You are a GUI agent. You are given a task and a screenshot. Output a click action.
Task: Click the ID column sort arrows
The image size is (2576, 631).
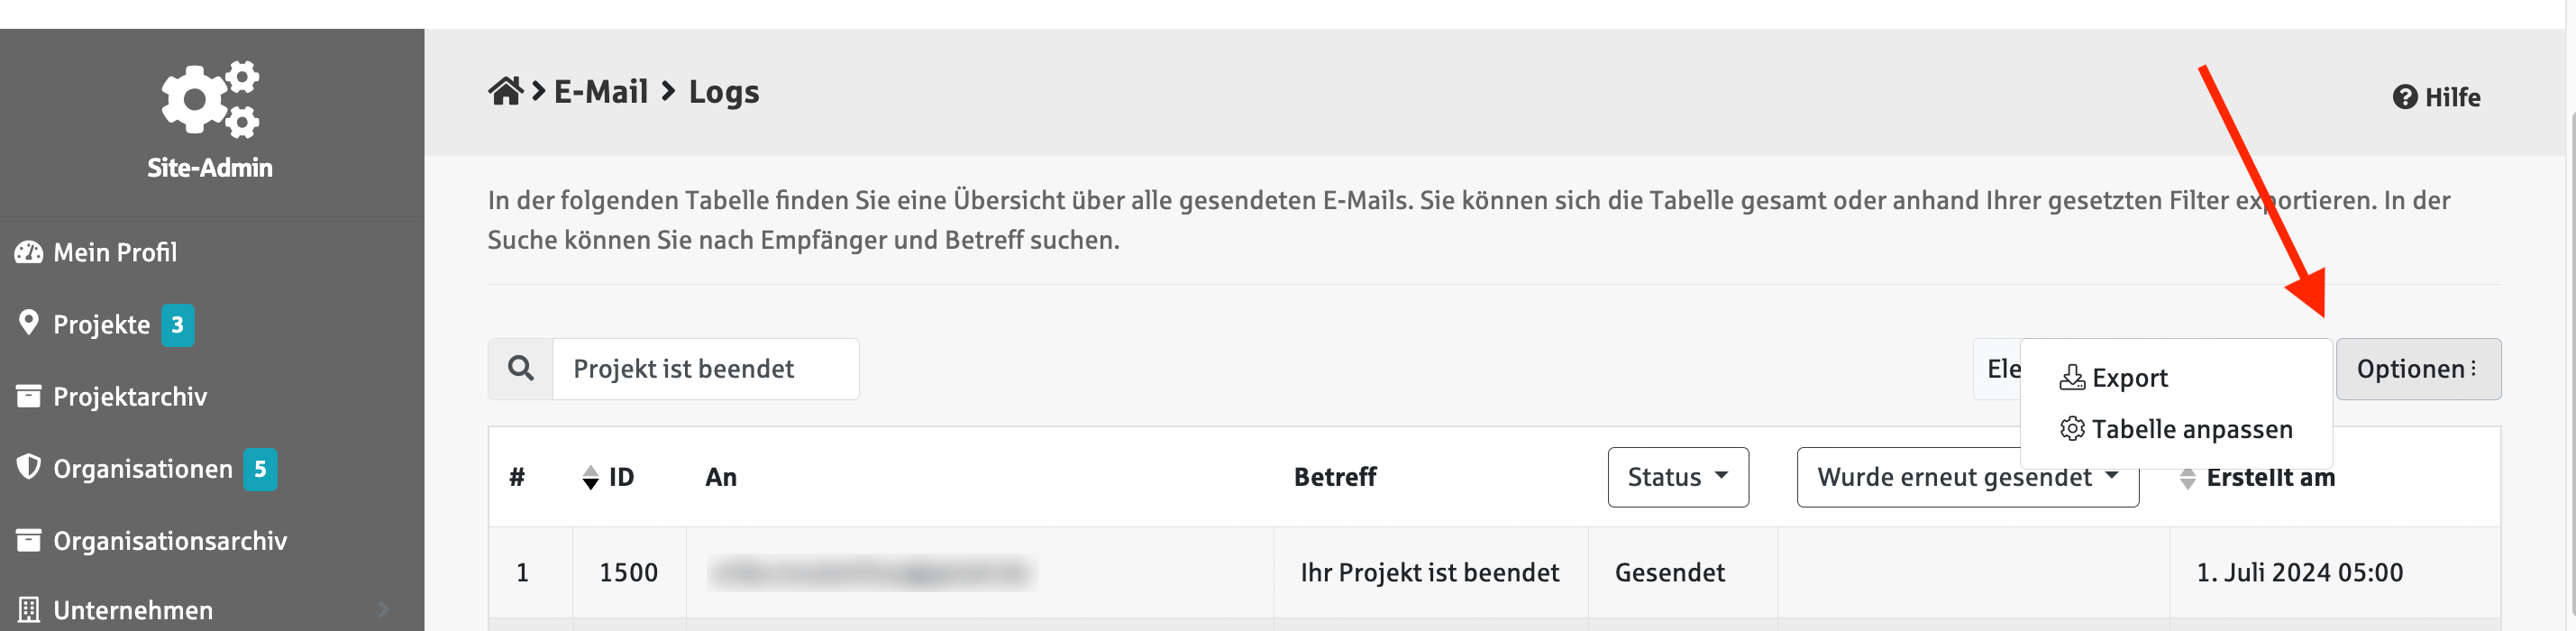pos(591,478)
